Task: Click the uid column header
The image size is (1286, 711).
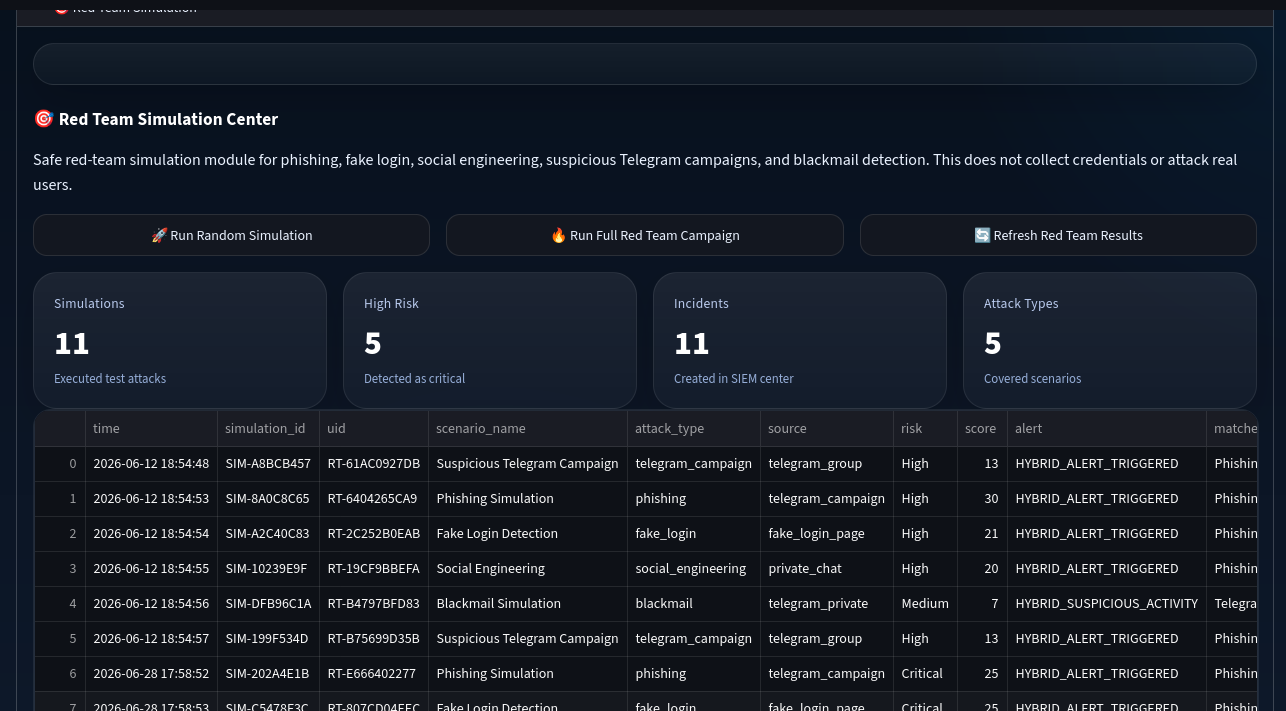Action: pyautogui.click(x=374, y=428)
